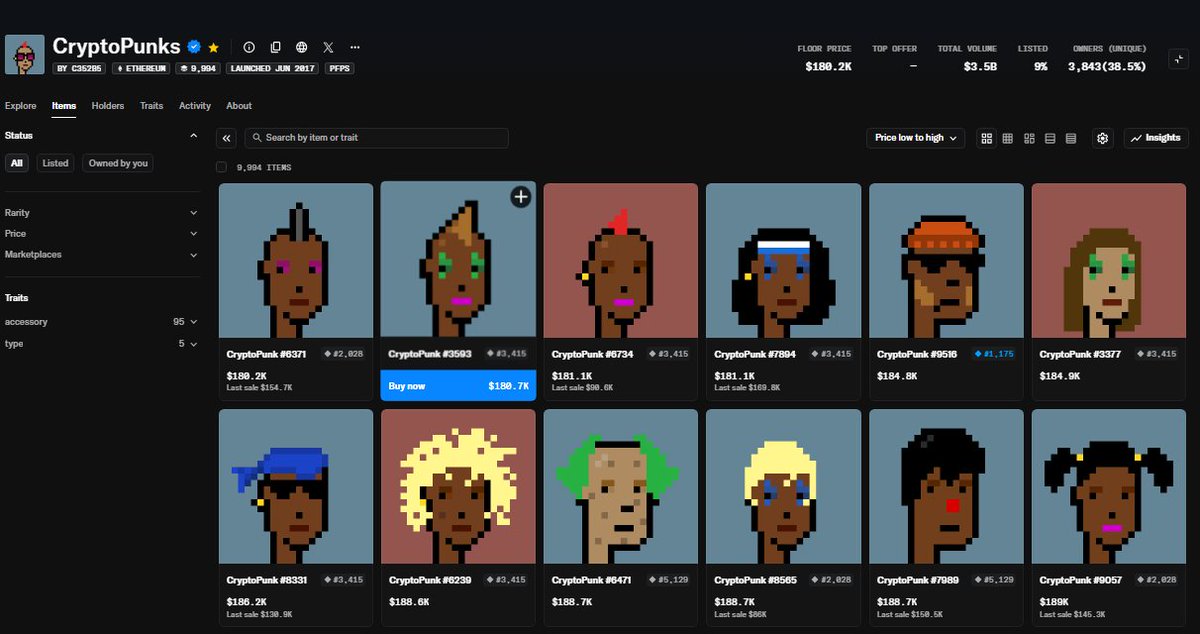Filter status by Owned by you
The image size is (1200, 634).
tap(118, 163)
